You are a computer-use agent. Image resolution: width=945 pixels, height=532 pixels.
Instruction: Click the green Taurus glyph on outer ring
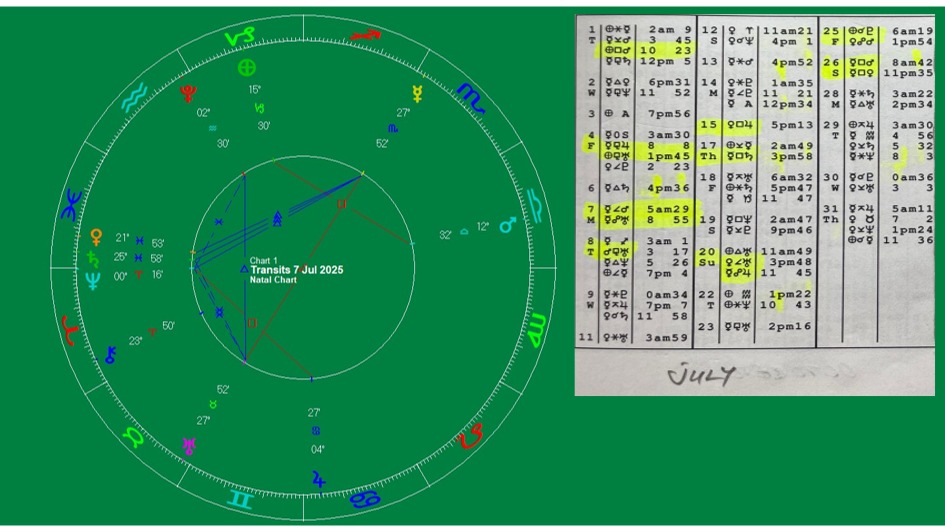coord(133,437)
